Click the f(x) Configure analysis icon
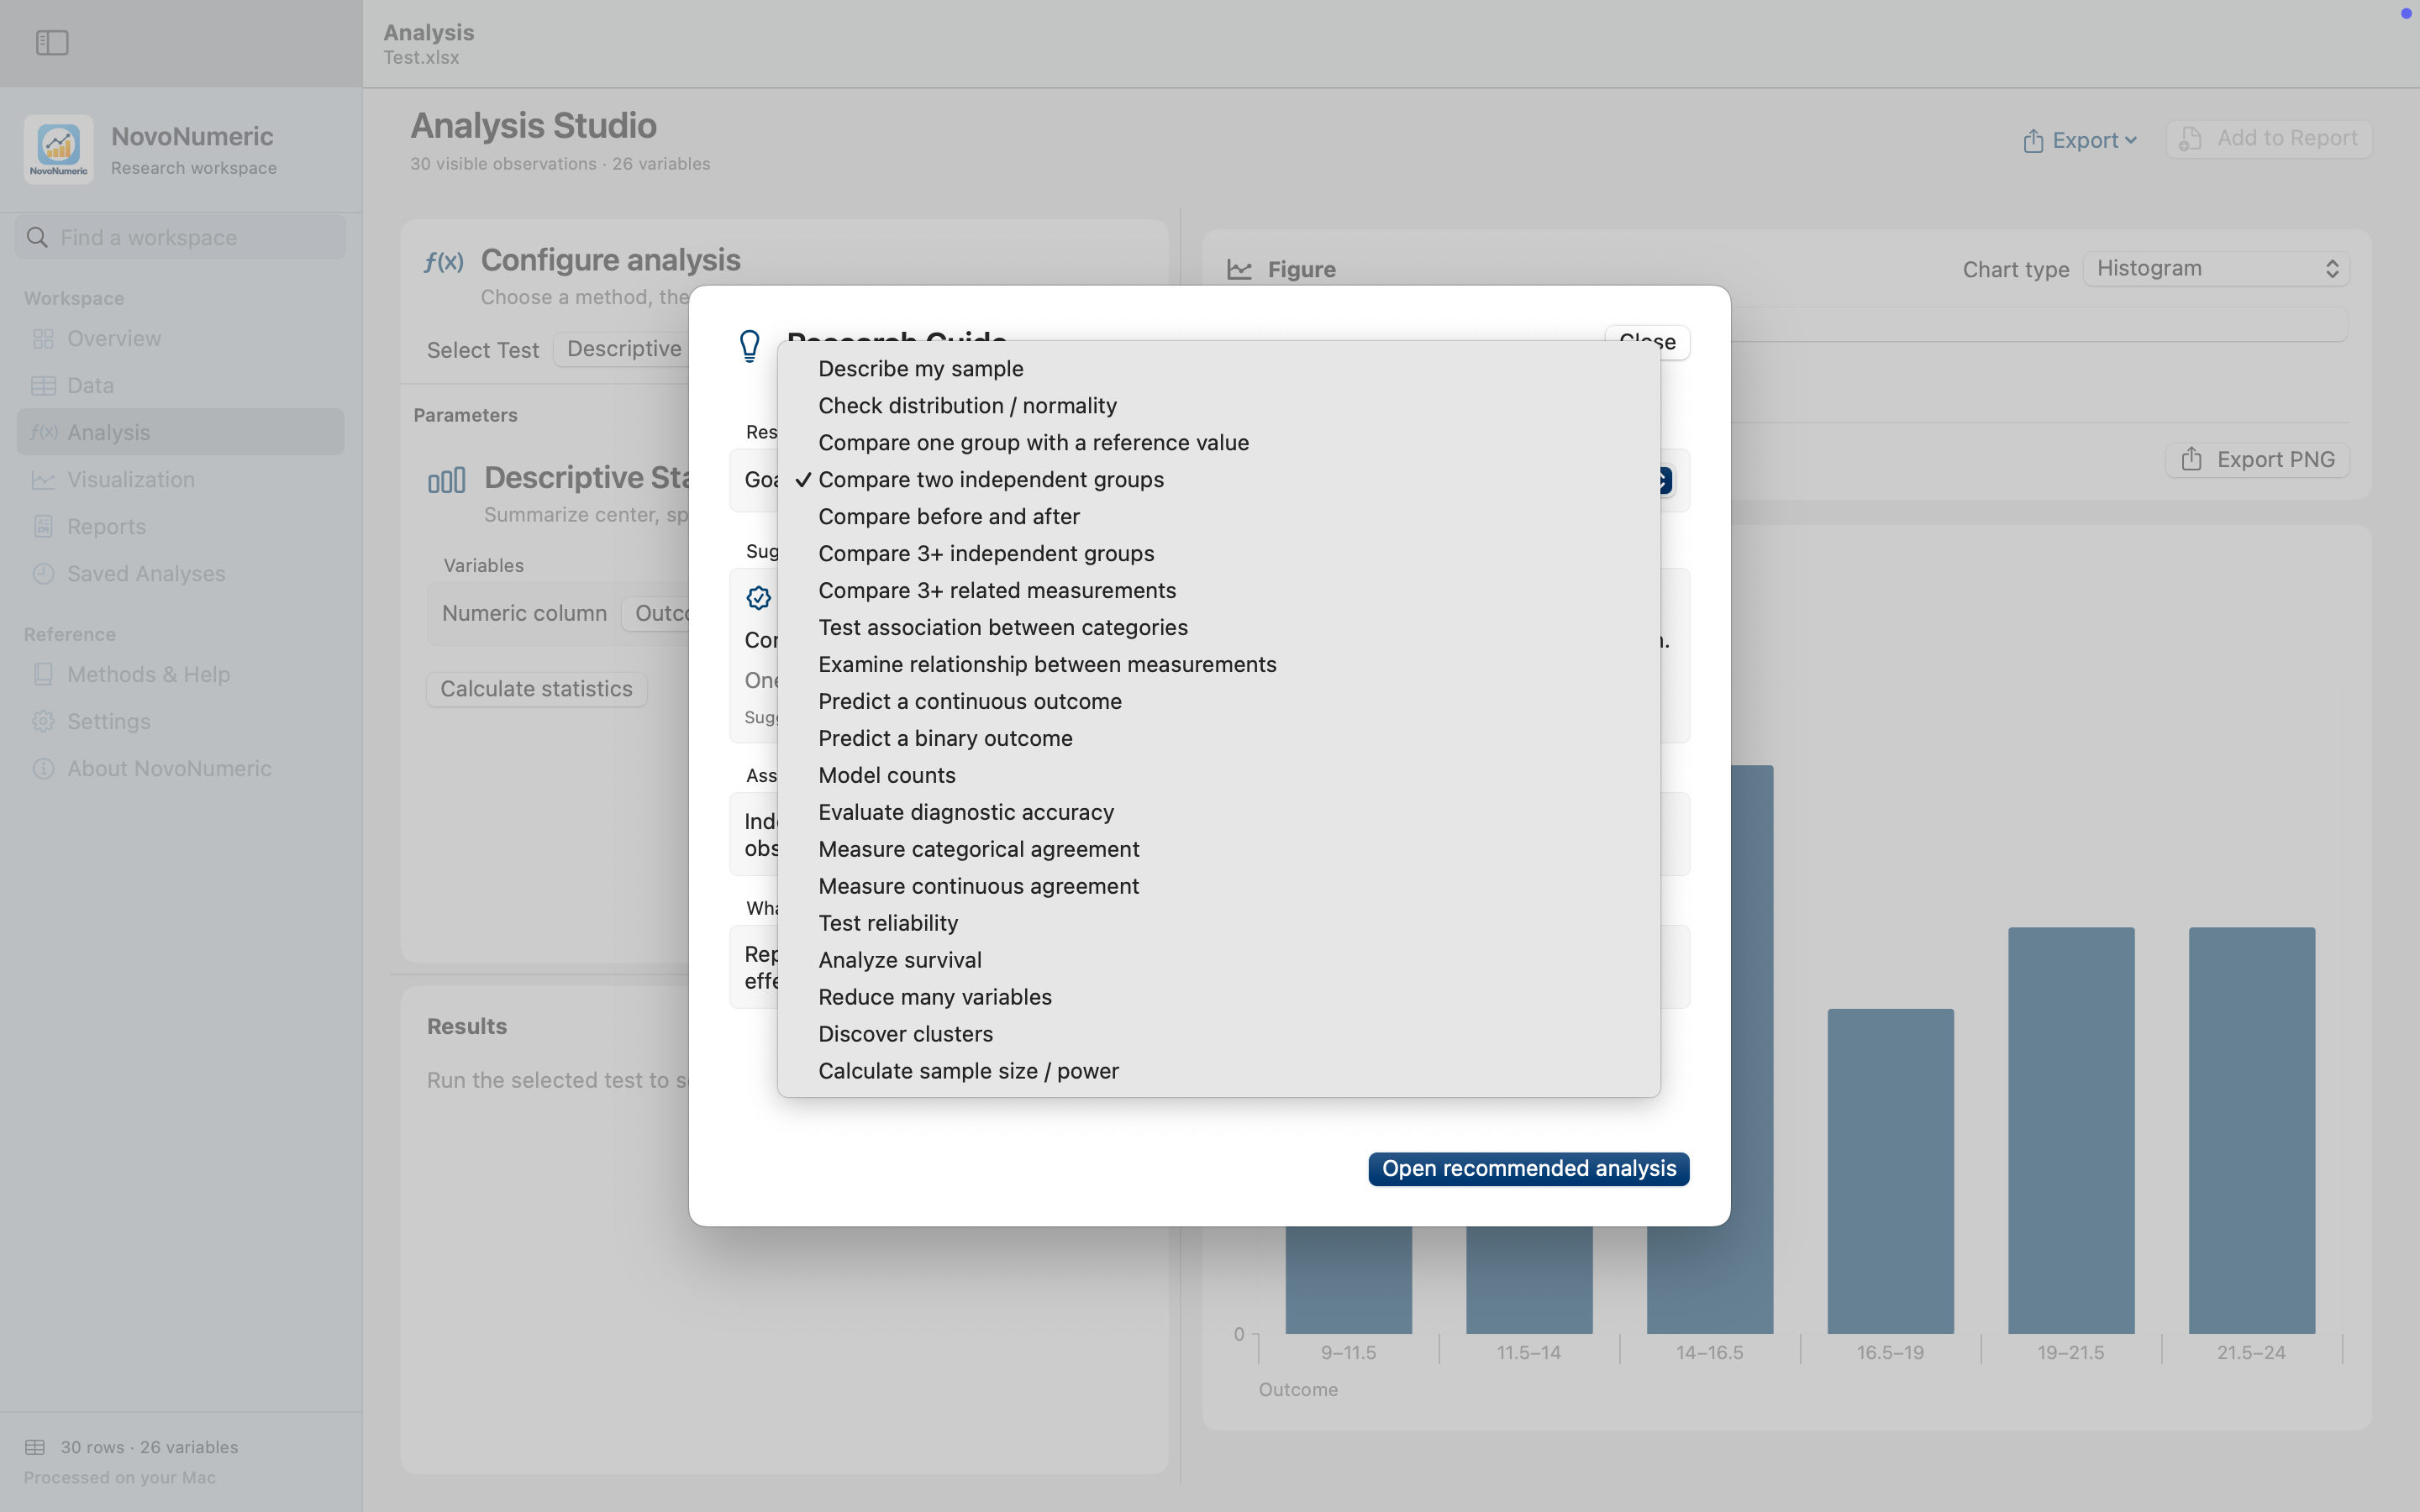 click(443, 261)
